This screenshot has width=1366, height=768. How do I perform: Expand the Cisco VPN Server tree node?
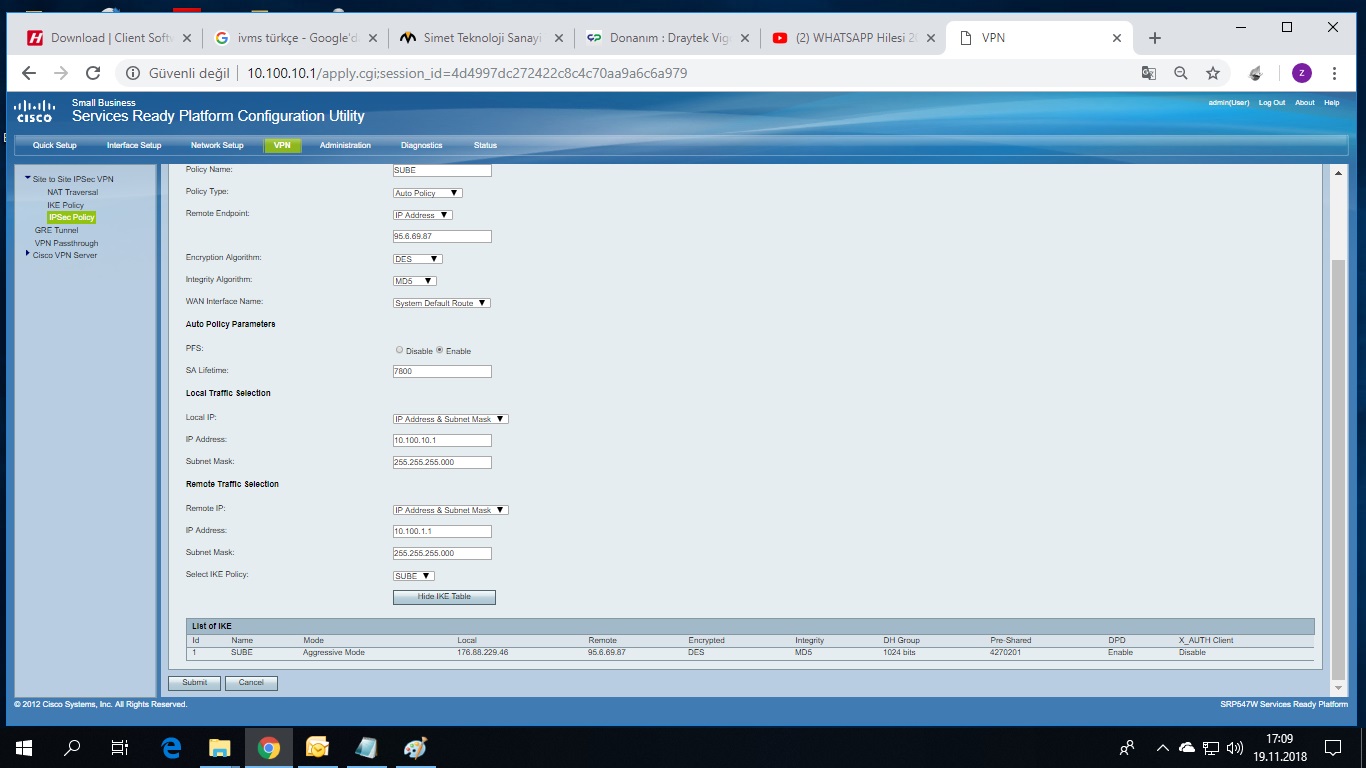click(x=28, y=254)
